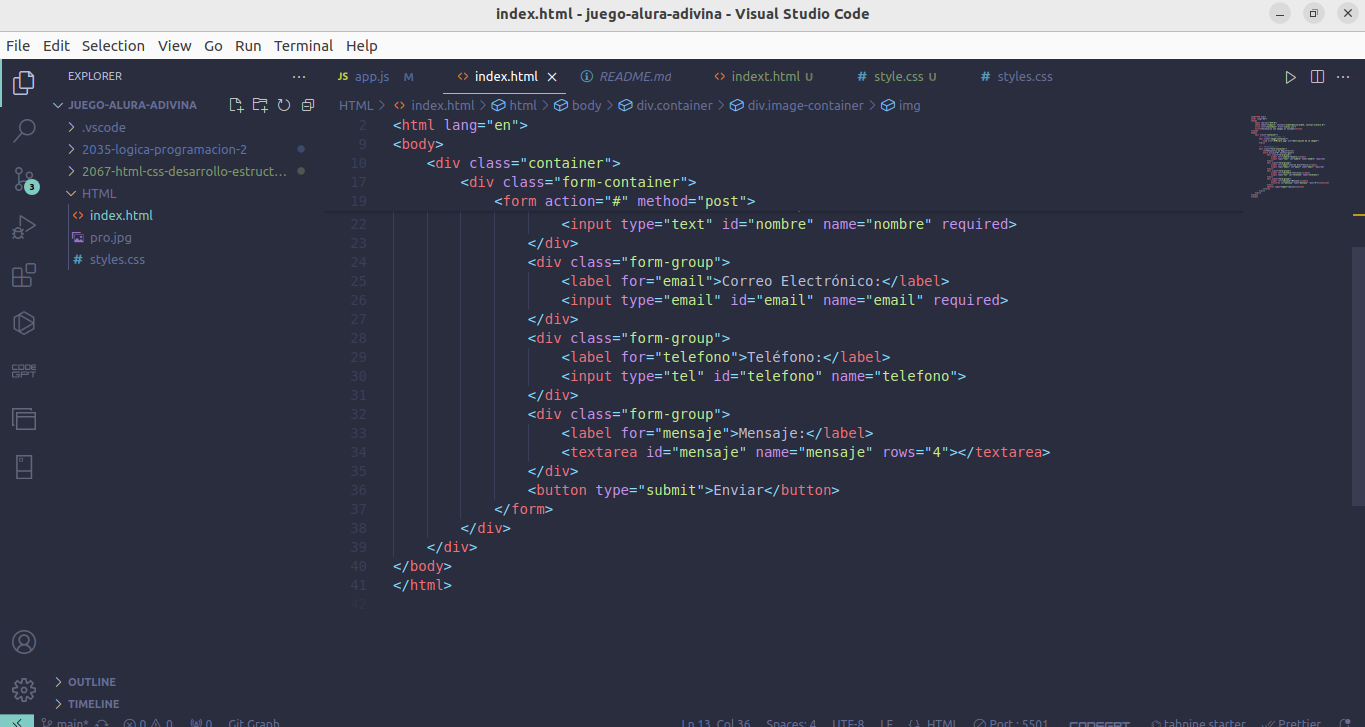1365x727 pixels.
Task: Open the Explorer view in activity bar
Action: point(24,82)
